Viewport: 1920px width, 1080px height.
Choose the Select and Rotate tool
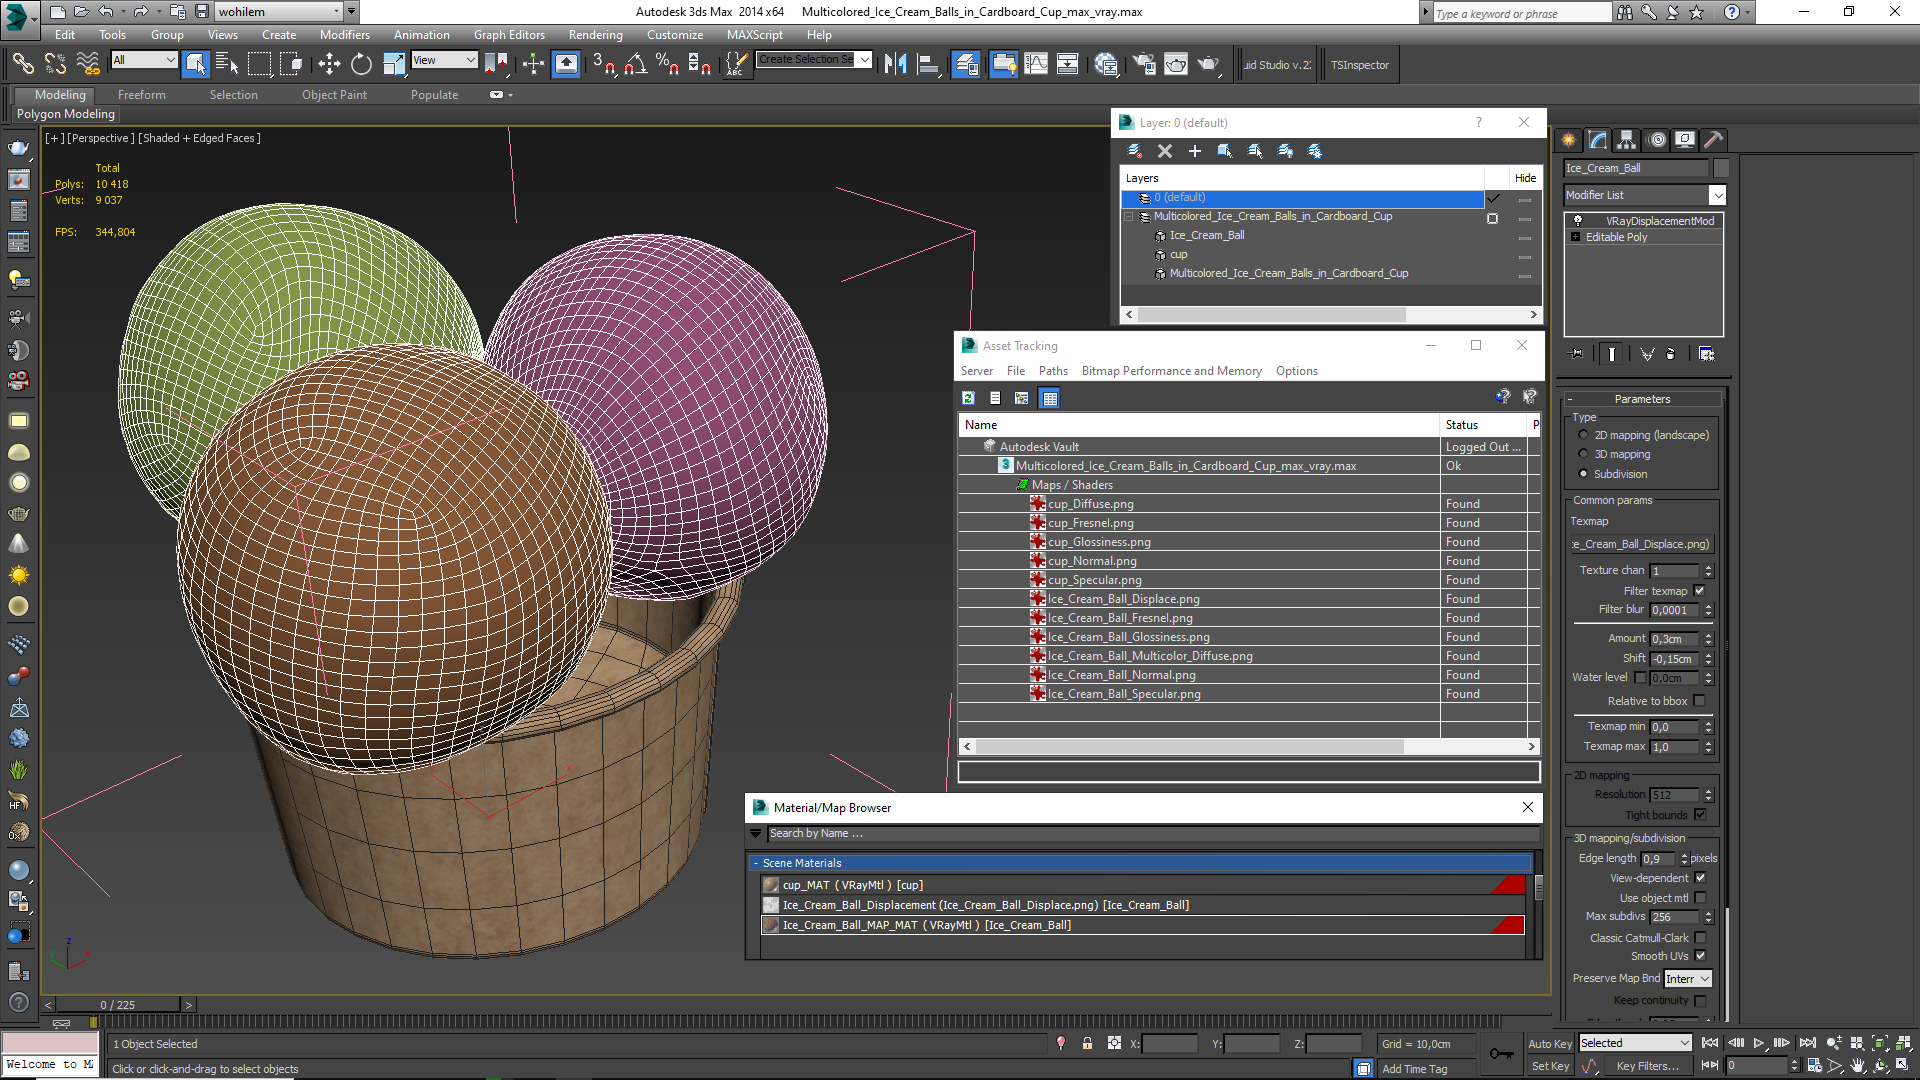coord(361,65)
